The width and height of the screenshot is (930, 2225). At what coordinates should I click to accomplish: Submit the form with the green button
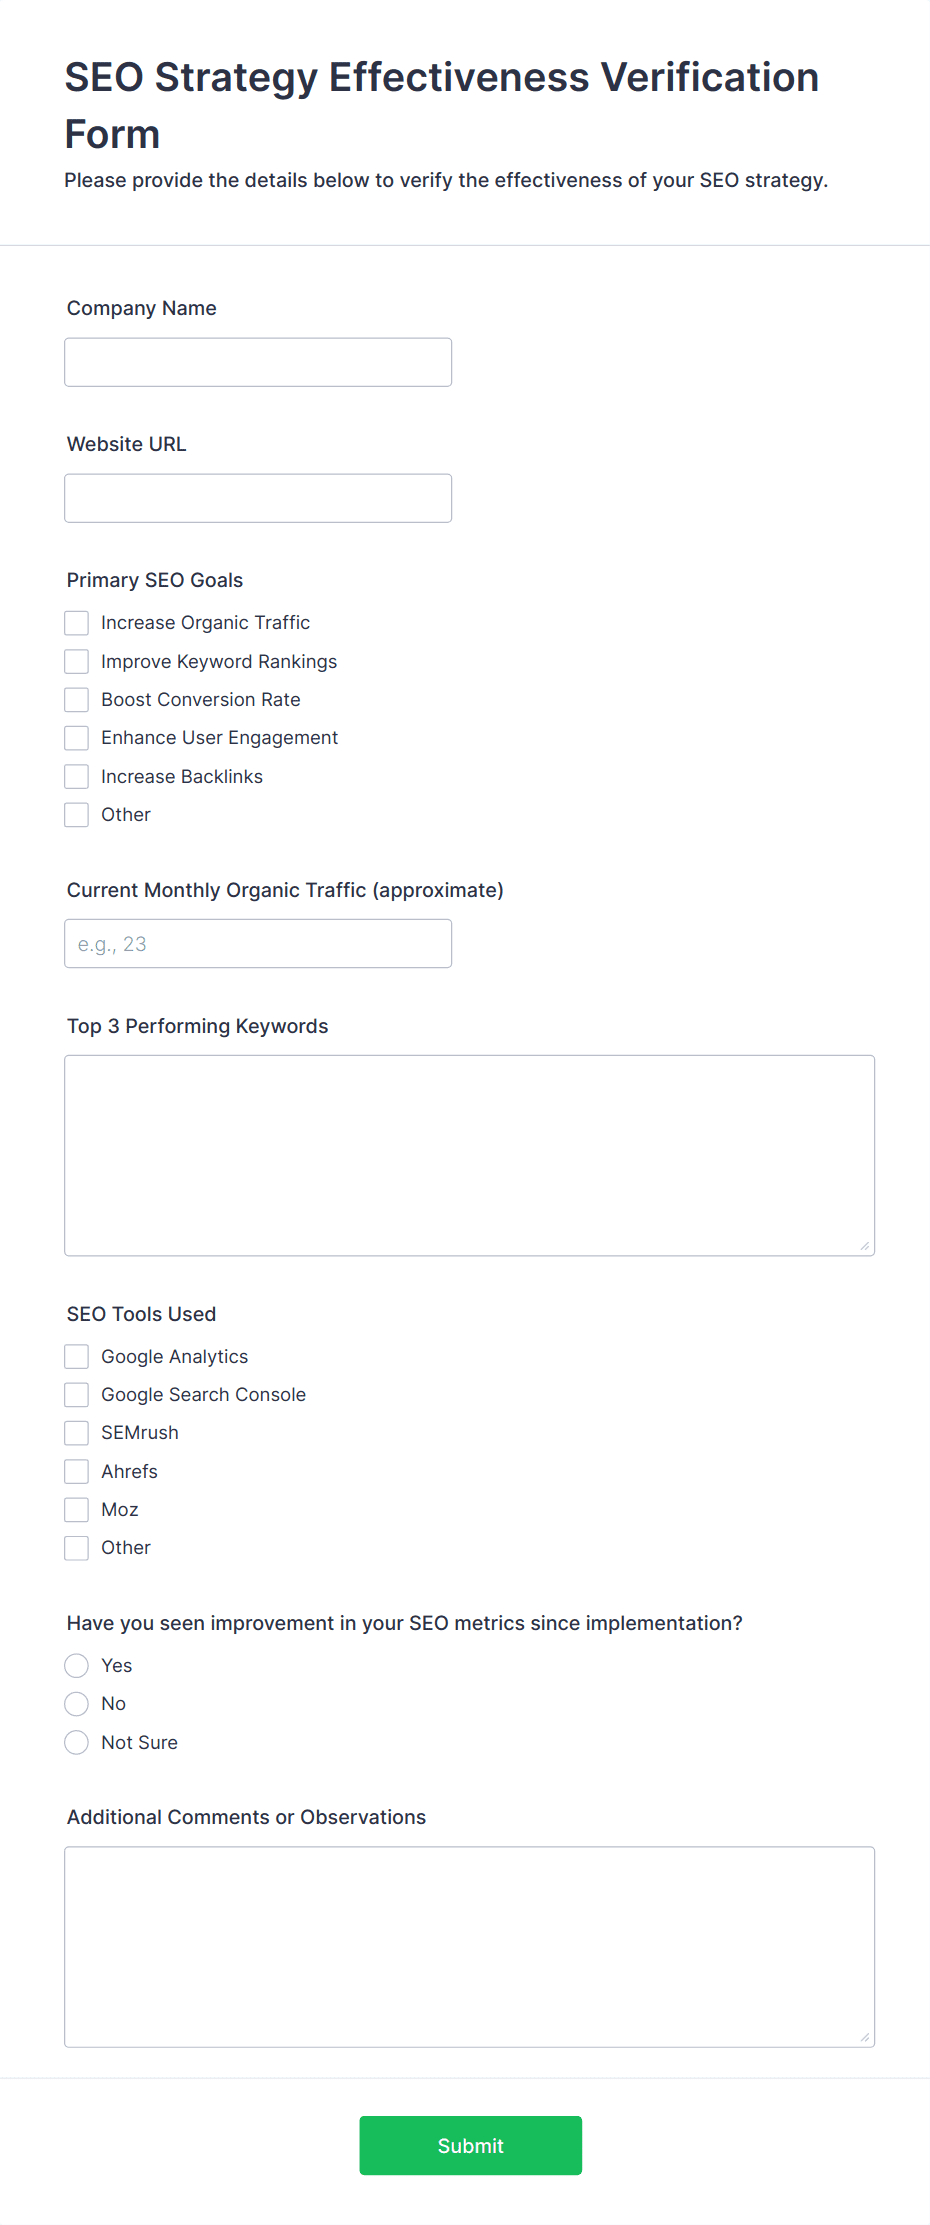(x=471, y=2145)
